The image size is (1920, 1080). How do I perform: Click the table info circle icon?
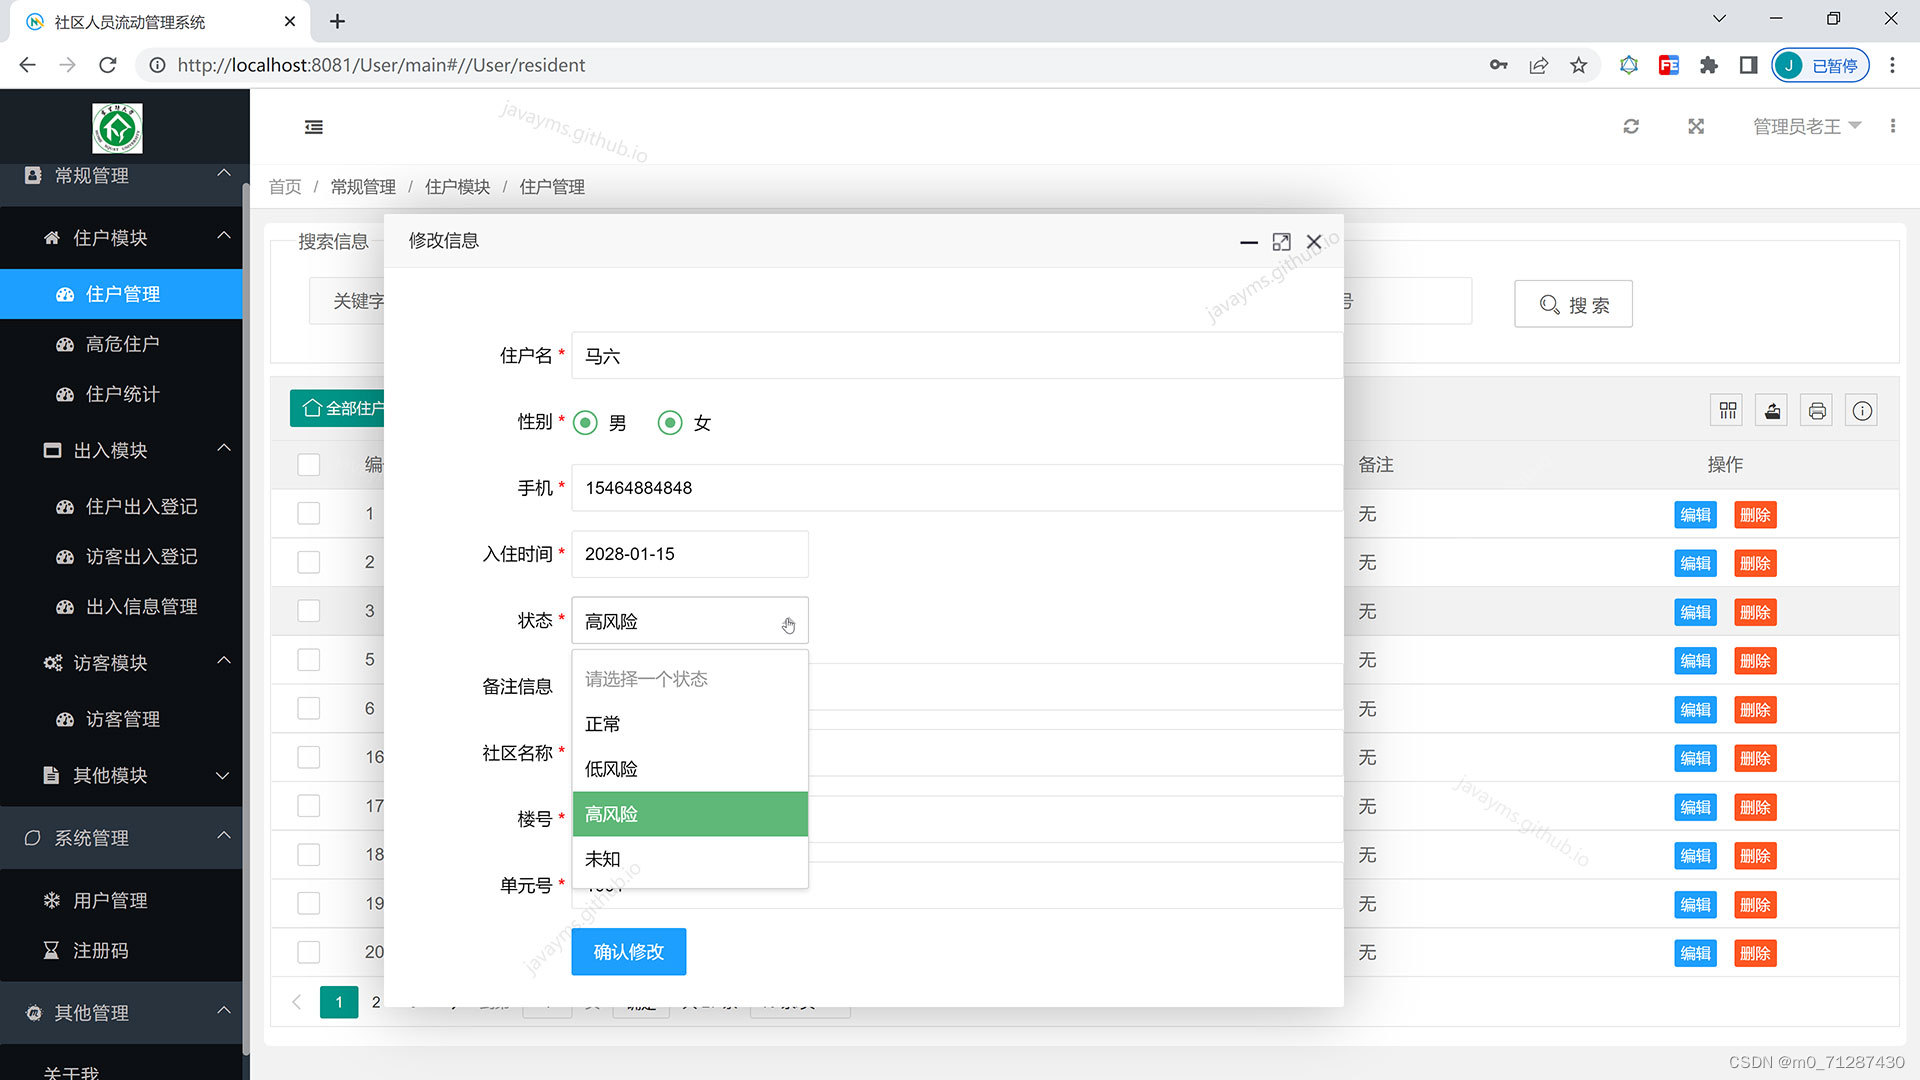(x=1862, y=411)
